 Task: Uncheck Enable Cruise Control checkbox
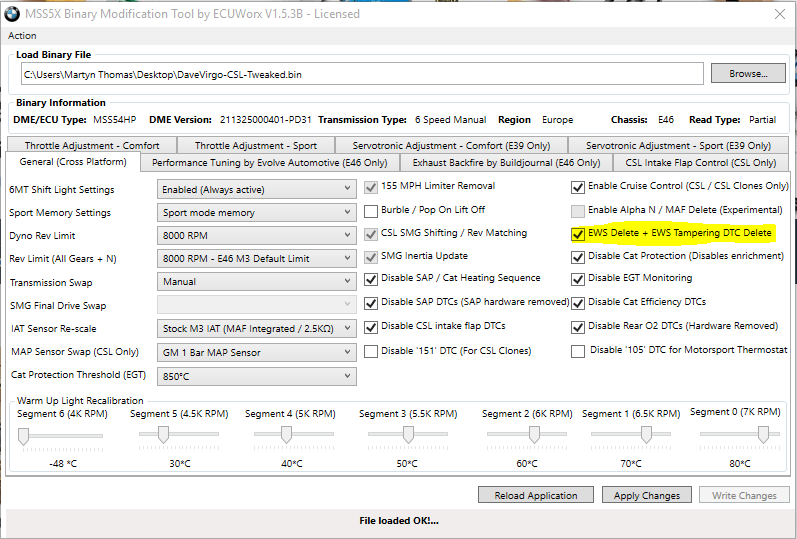pos(577,187)
